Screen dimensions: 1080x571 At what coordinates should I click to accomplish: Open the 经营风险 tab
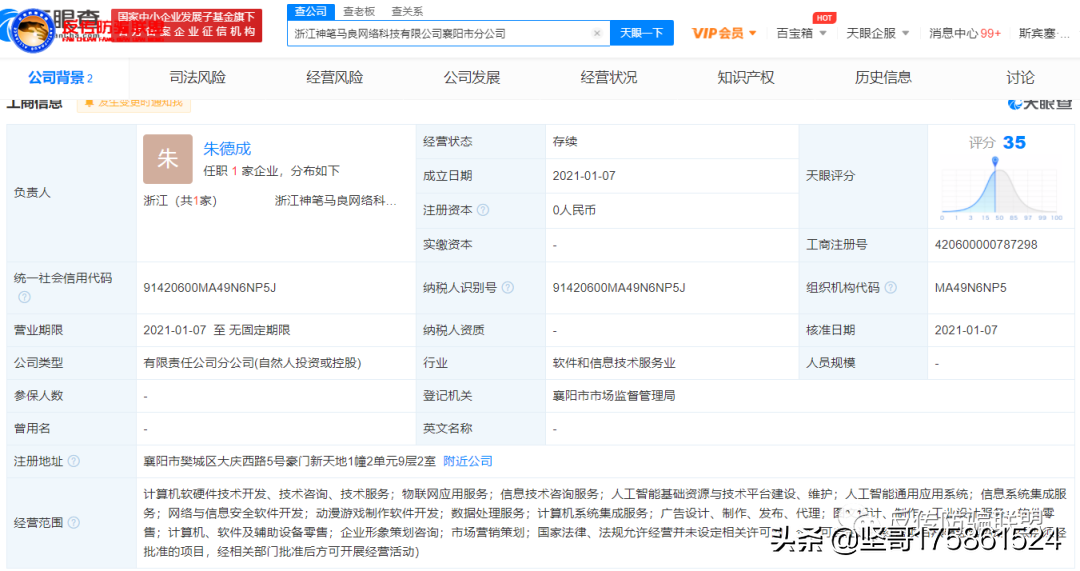click(335, 78)
